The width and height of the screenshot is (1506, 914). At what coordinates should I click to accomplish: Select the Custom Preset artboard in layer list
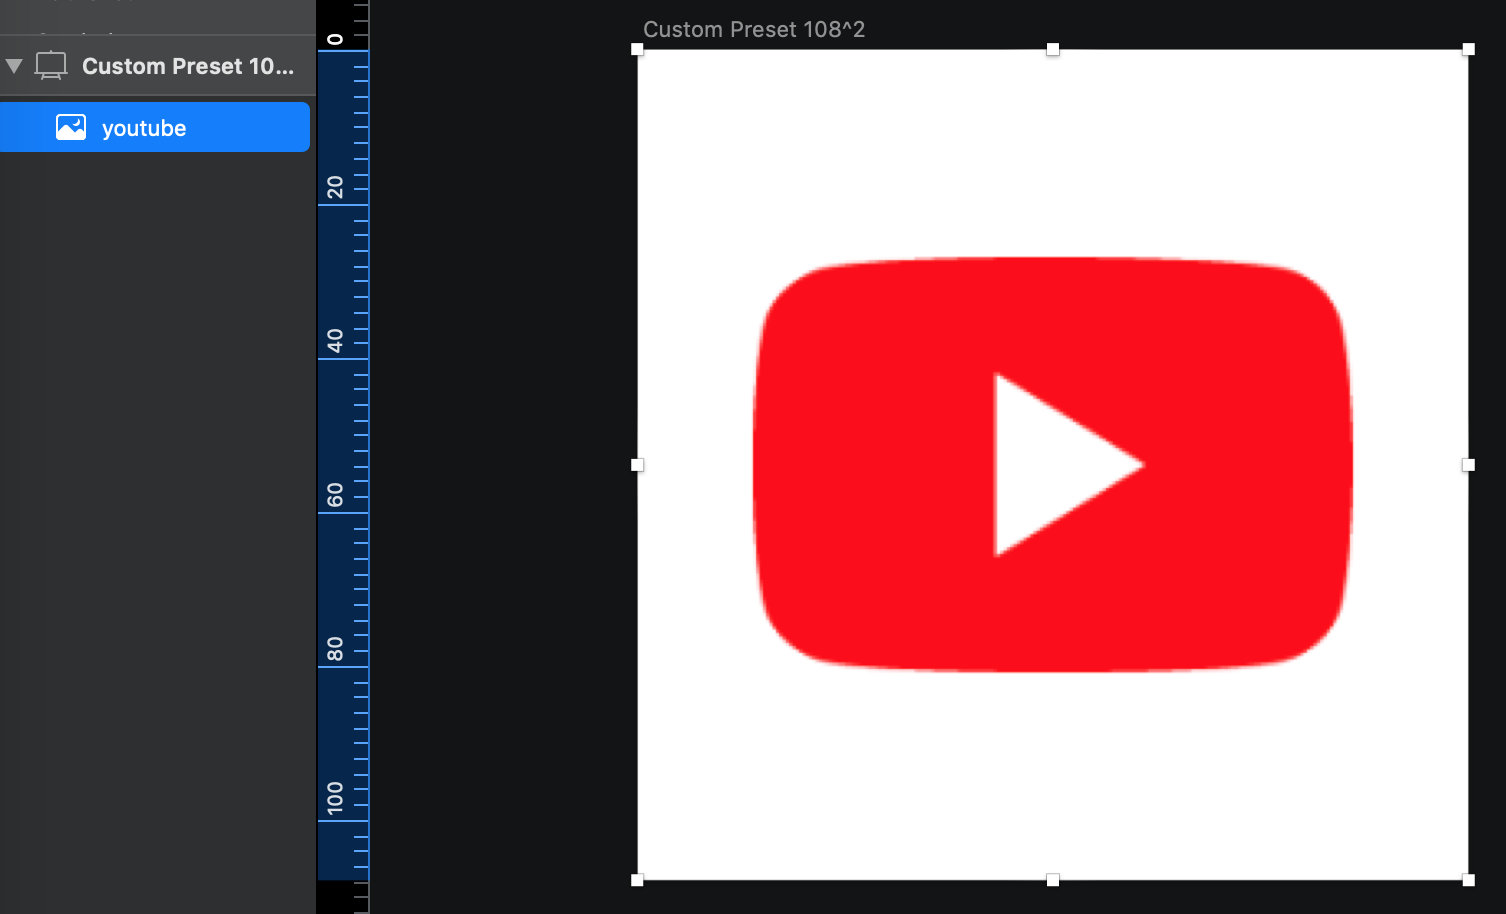click(x=187, y=66)
